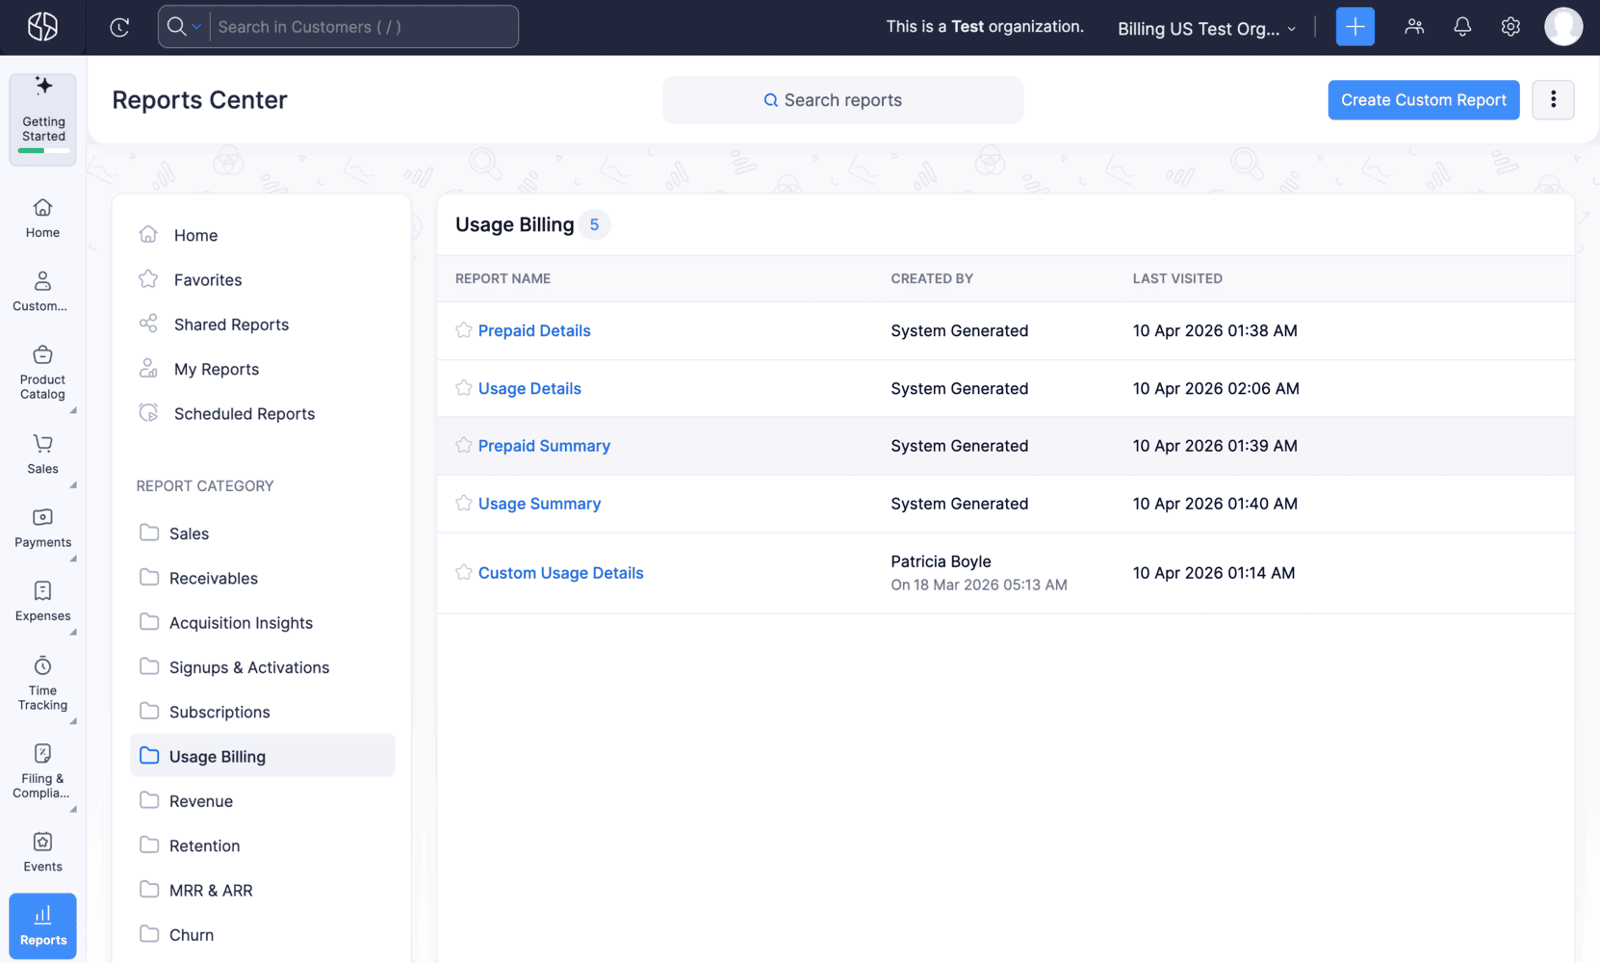Screen dimensions: 1600x963
Task: Open the three-dot more options menu
Action: (x=1552, y=100)
